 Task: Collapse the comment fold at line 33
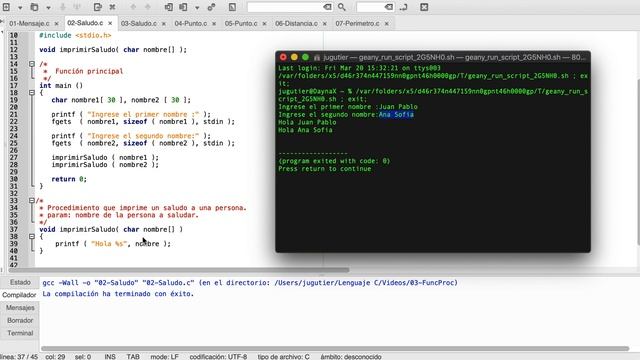click(x=32, y=200)
